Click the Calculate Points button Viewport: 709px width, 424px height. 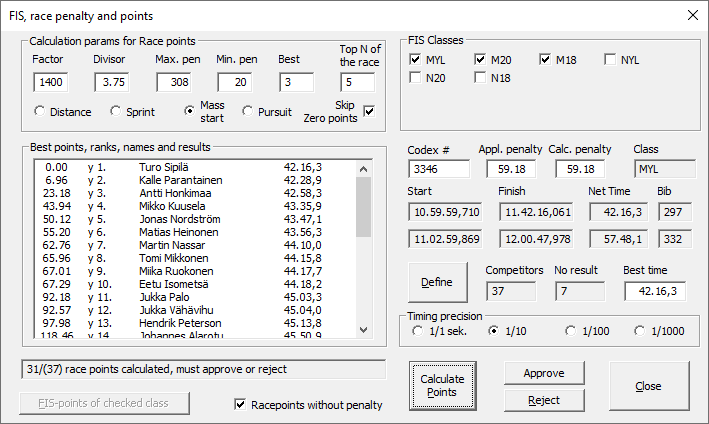pos(442,385)
